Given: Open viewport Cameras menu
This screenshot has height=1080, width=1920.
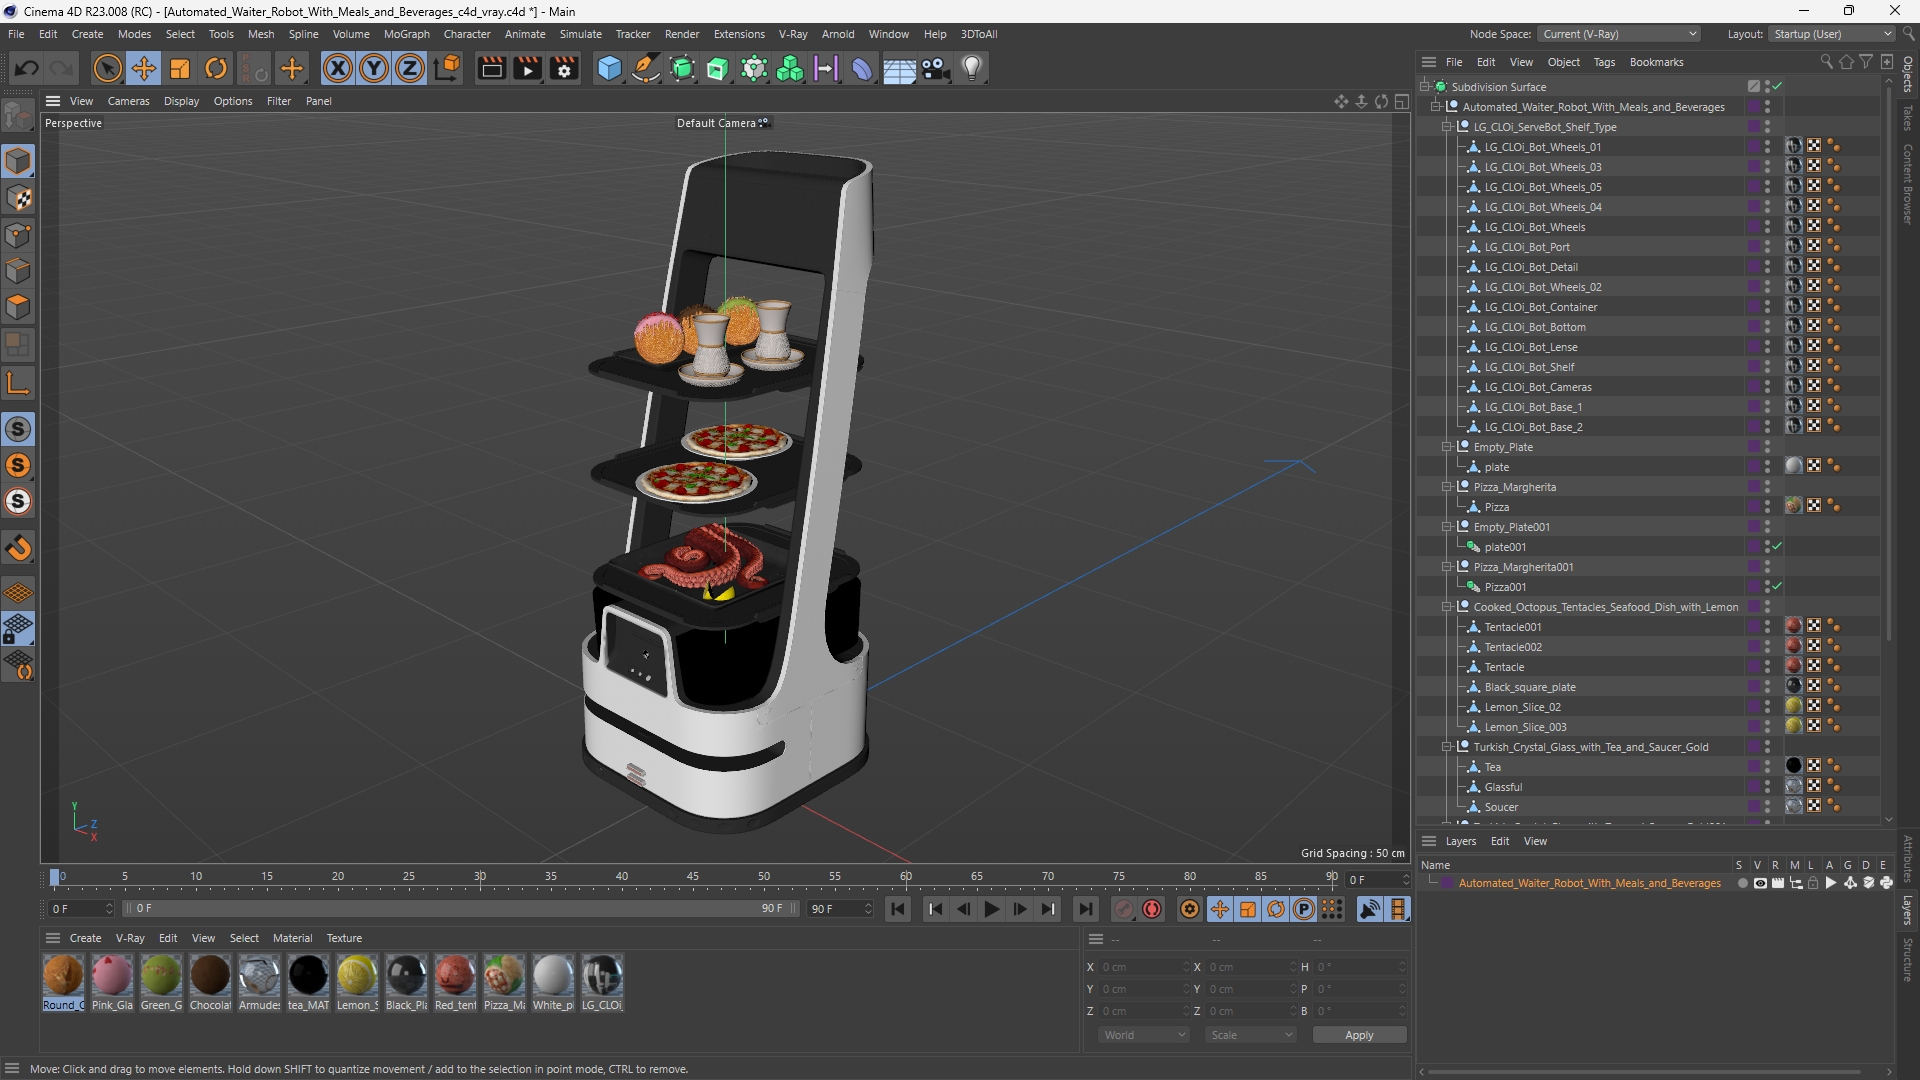Looking at the screenshot, I should (128, 101).
